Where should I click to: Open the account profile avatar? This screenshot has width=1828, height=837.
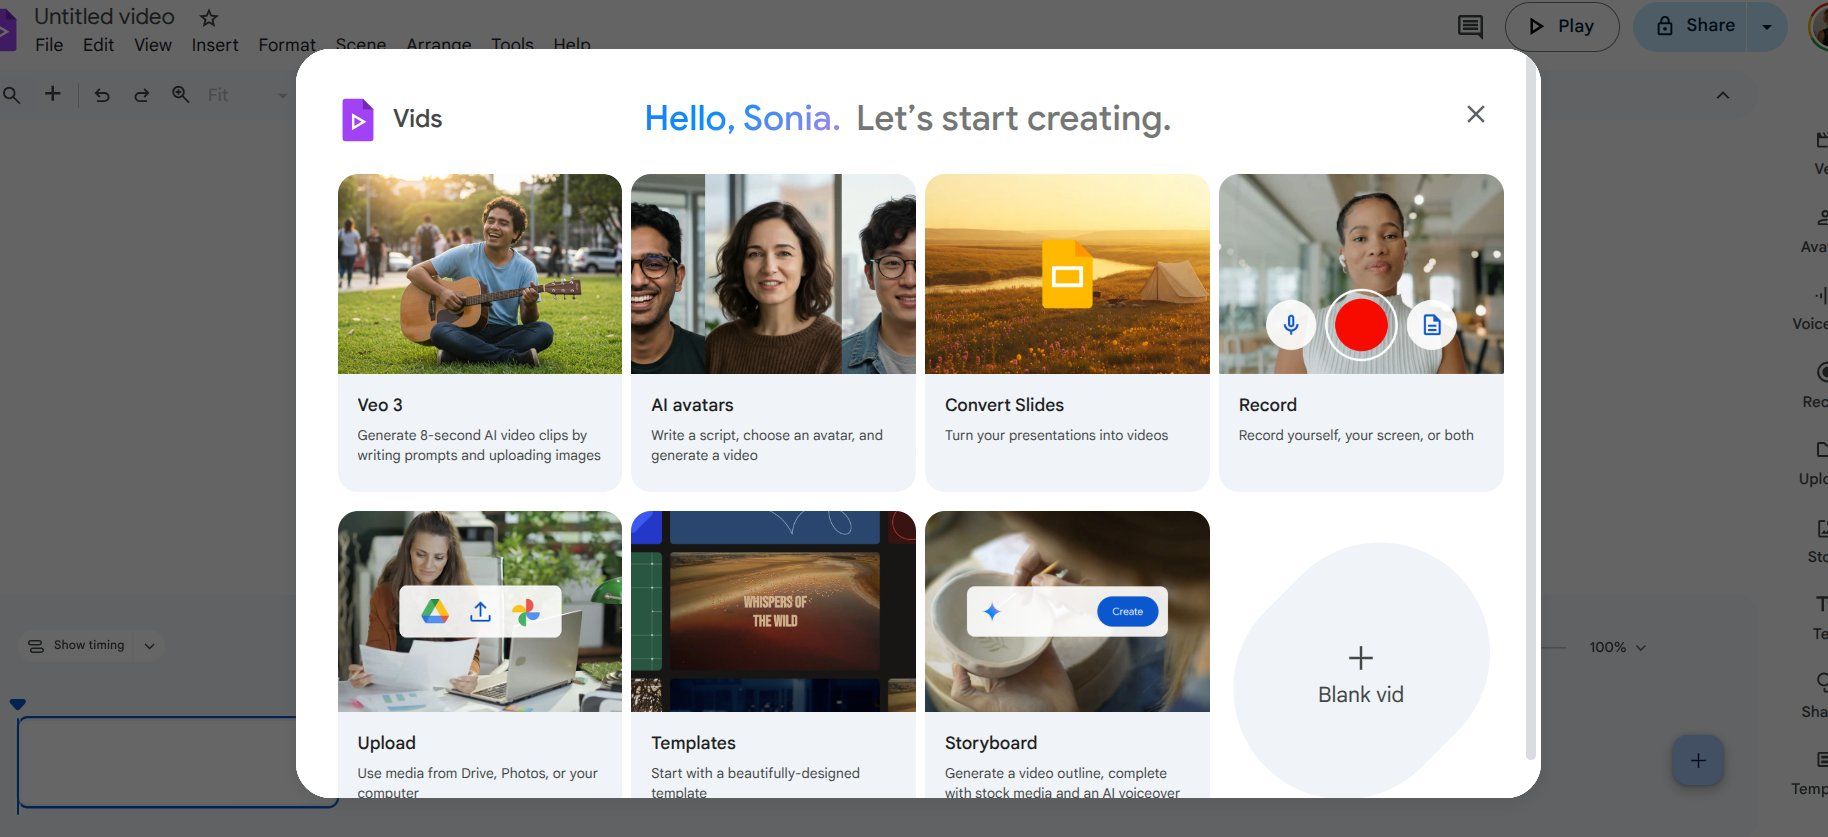[1818, 27]
